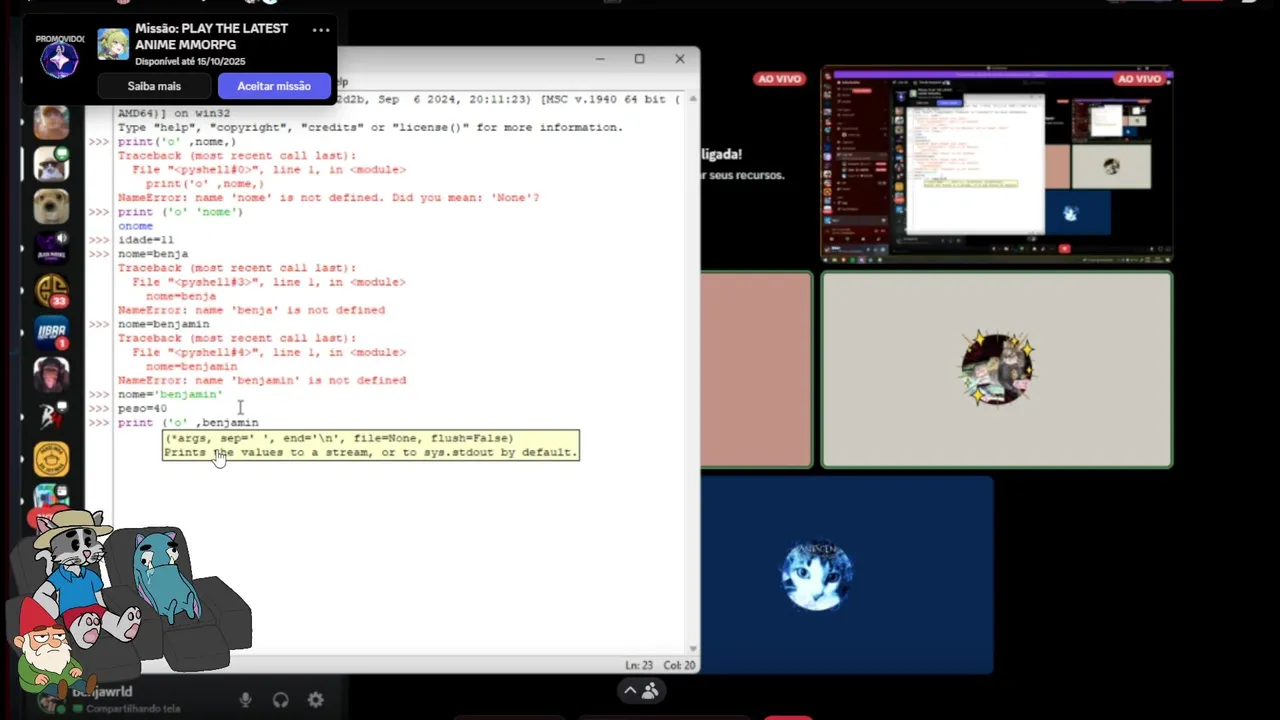Select the pink participant tile

click(x=756, y=369)
